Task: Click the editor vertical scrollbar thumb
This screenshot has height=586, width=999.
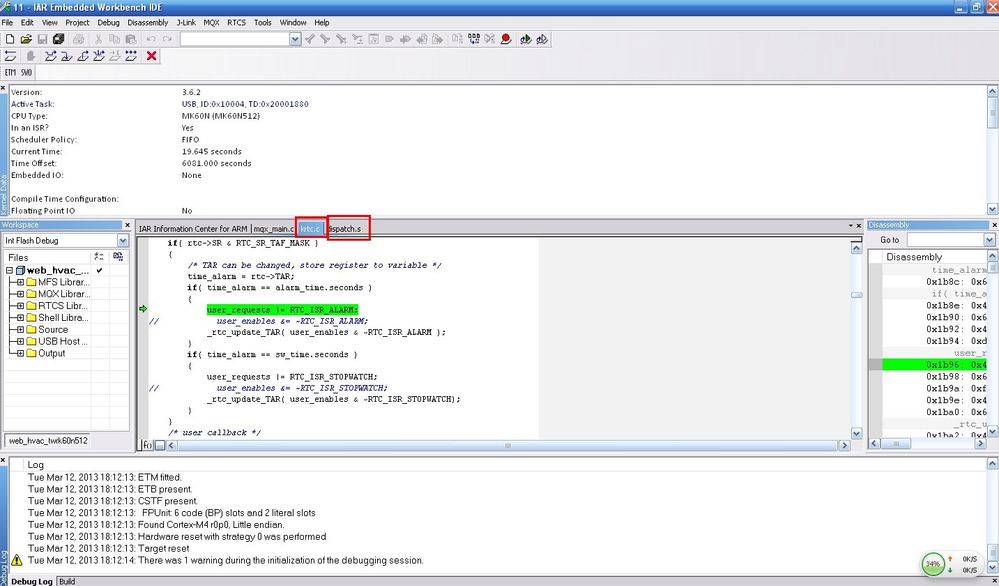Action: click(x=856, y=295)
